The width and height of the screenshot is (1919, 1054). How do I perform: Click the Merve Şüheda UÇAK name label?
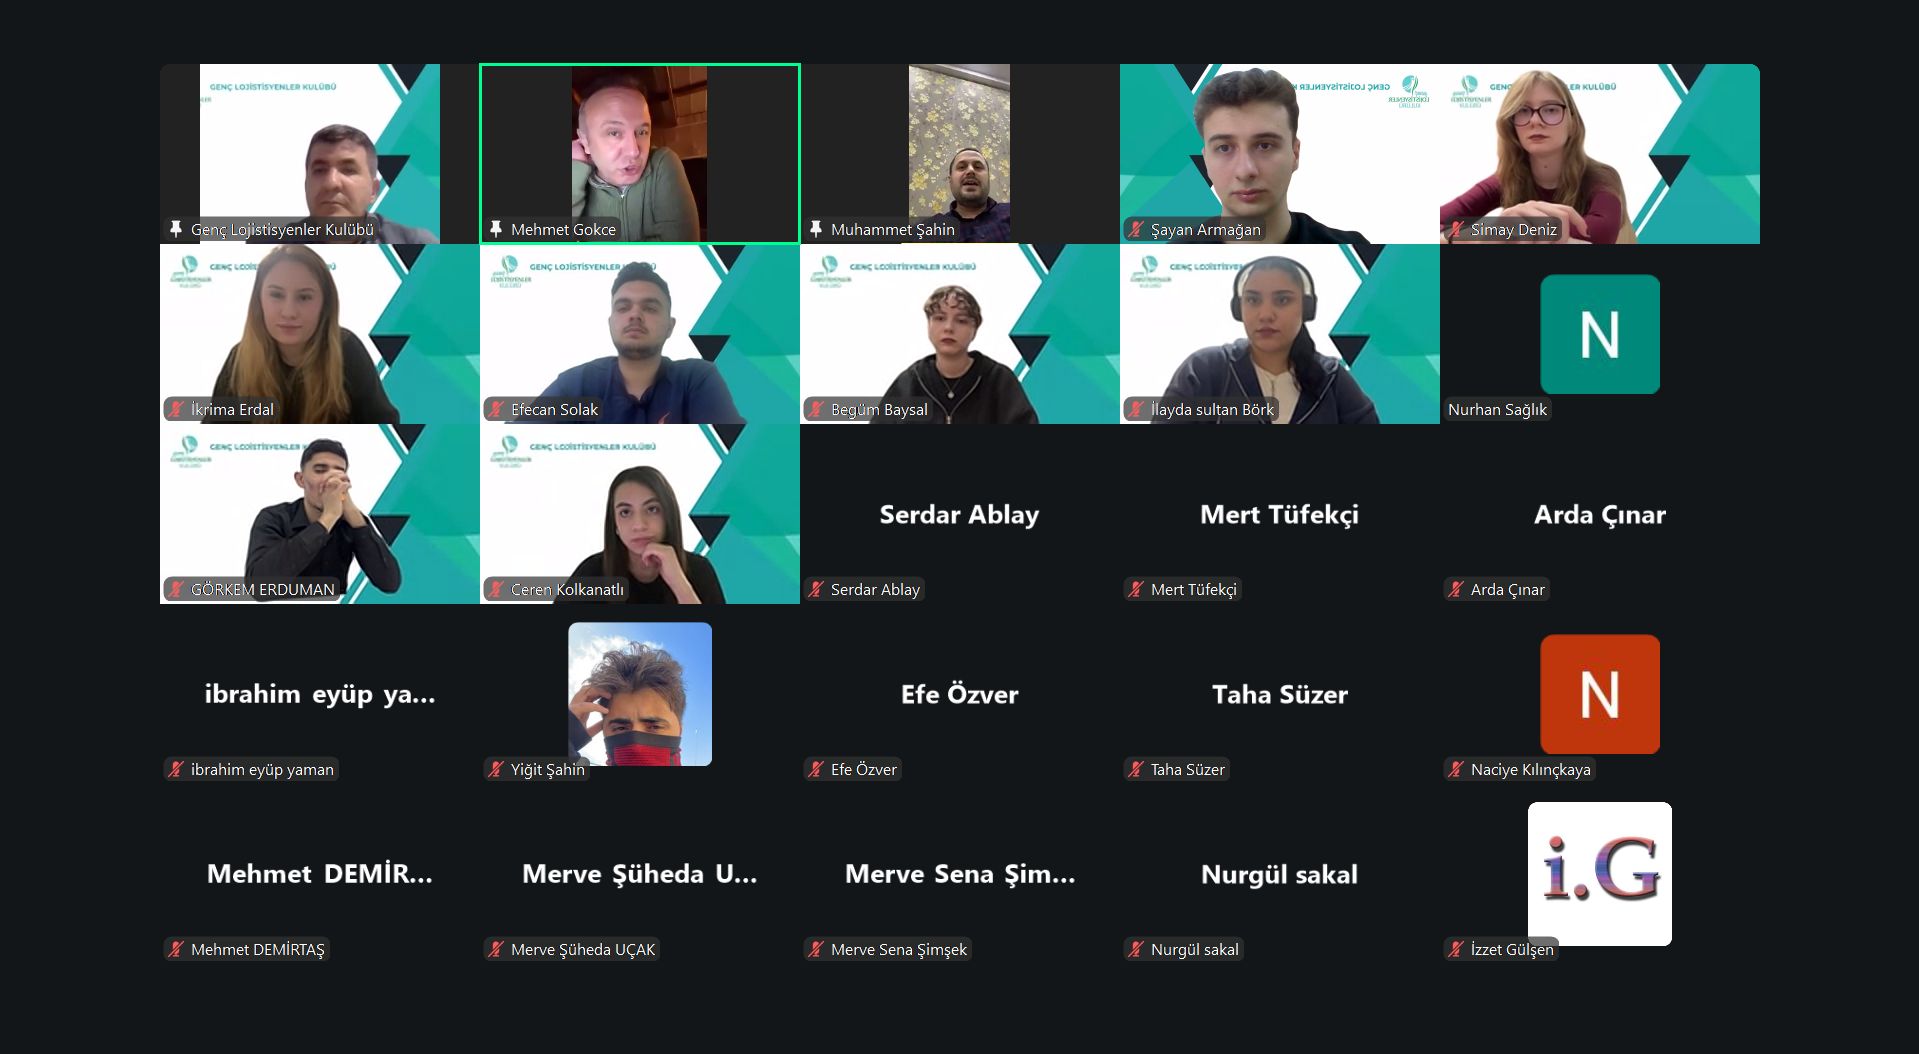tap(583, 949)
